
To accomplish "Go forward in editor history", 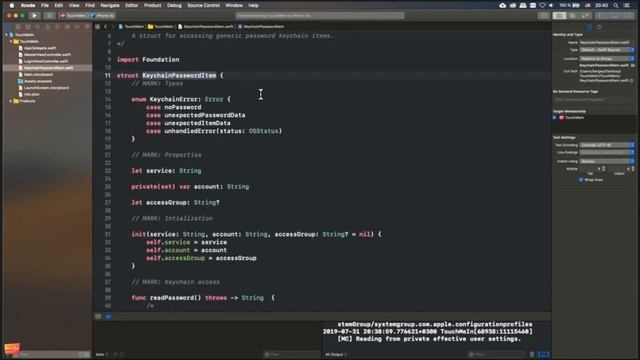I will [x=113, y=27].
